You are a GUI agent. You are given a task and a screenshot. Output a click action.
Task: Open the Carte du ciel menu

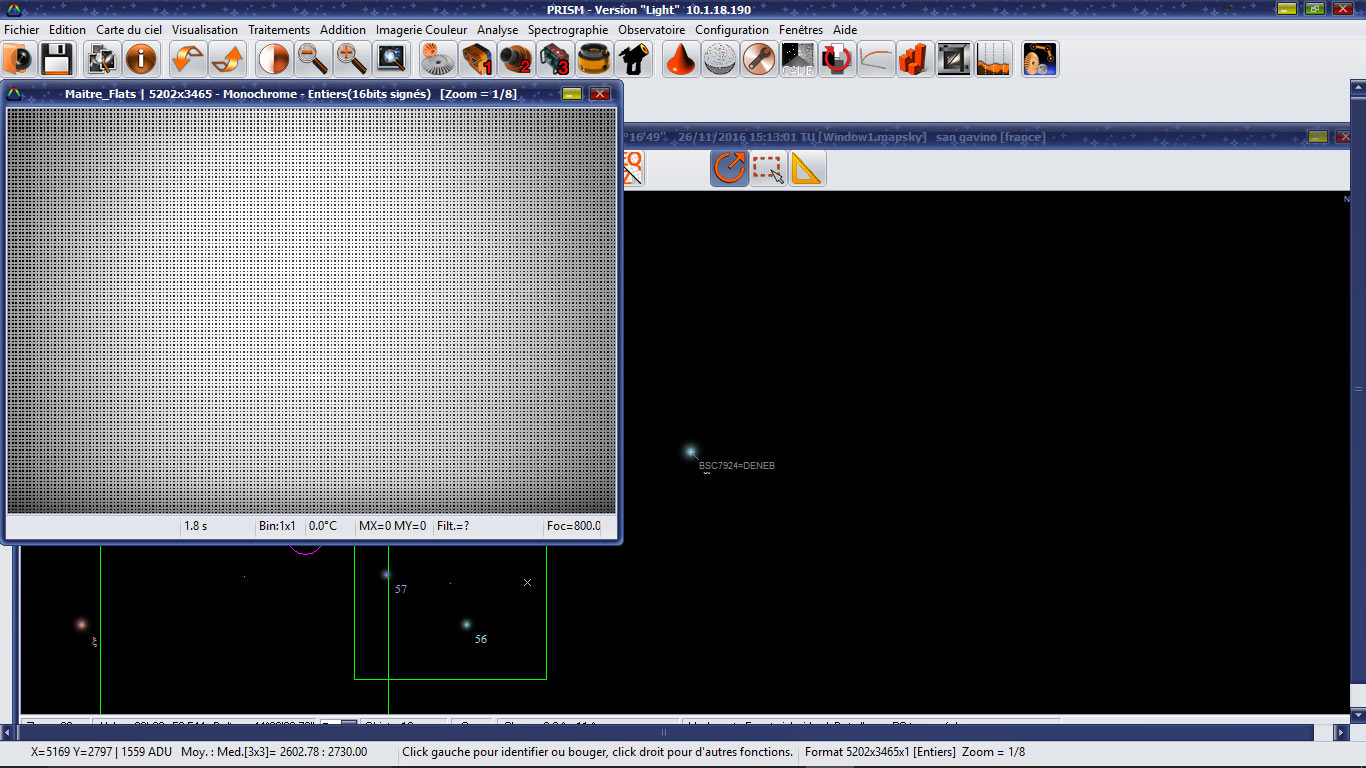128,30
